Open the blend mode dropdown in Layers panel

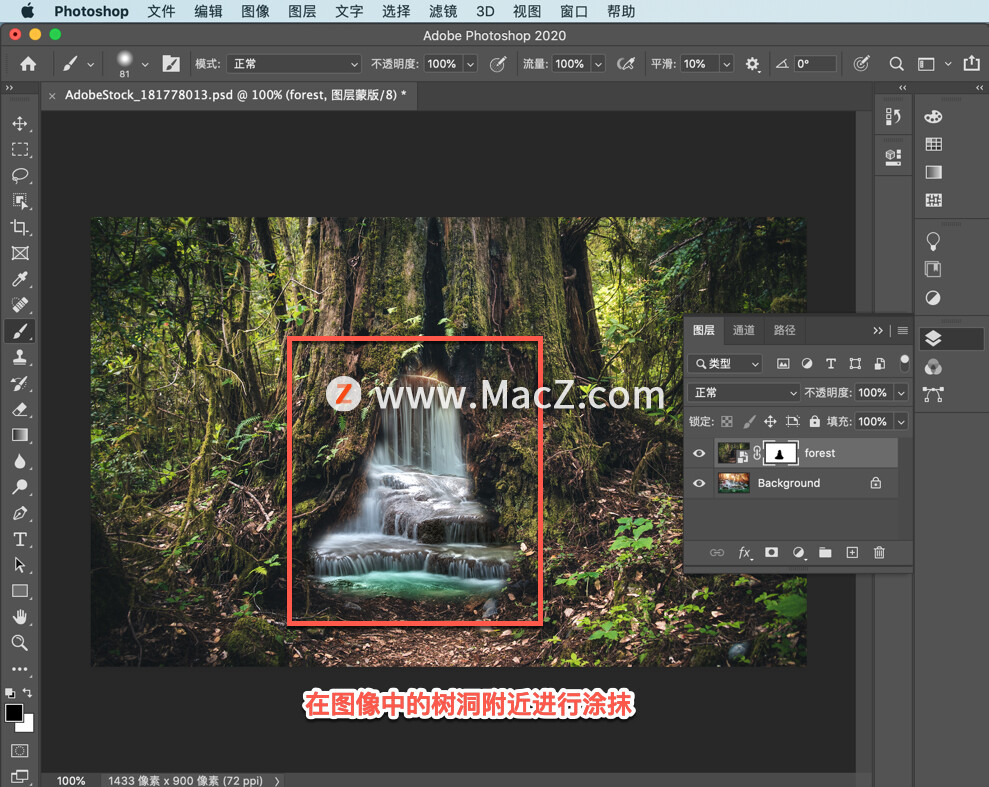742,392
